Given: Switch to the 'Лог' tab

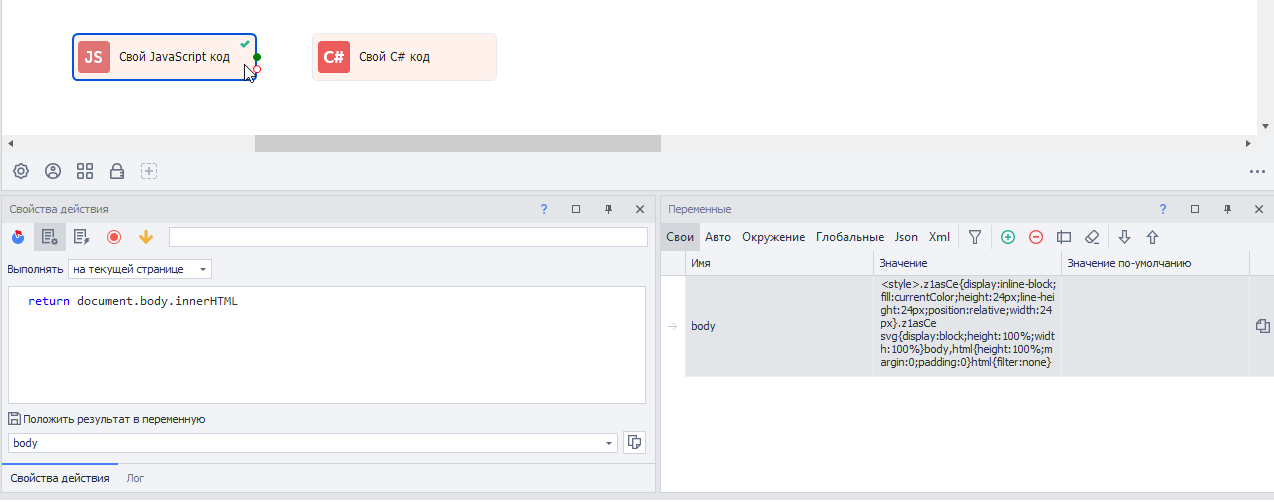Looking at the screenshot, I should (135, 478).
